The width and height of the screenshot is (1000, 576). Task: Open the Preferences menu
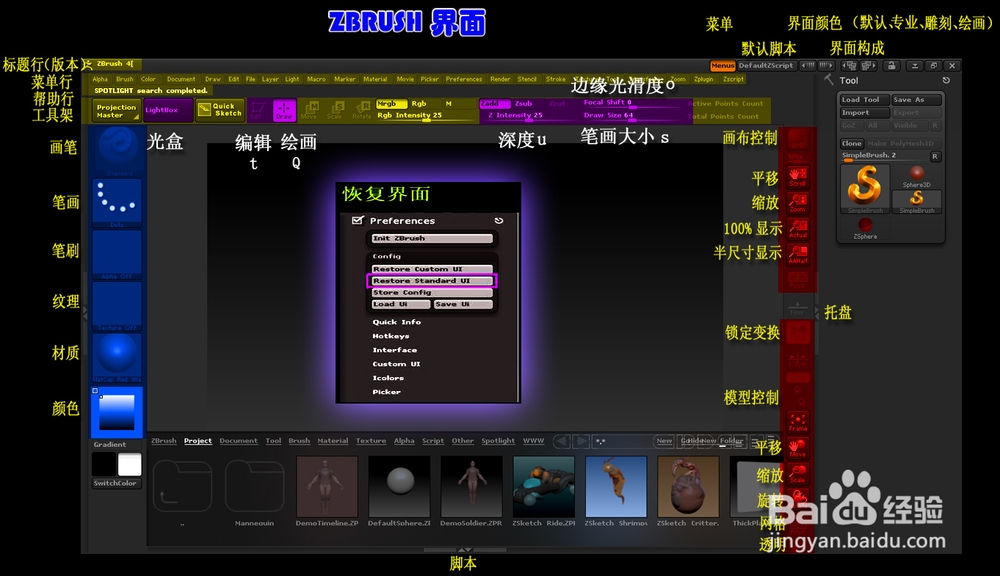[x=464, y=80]
